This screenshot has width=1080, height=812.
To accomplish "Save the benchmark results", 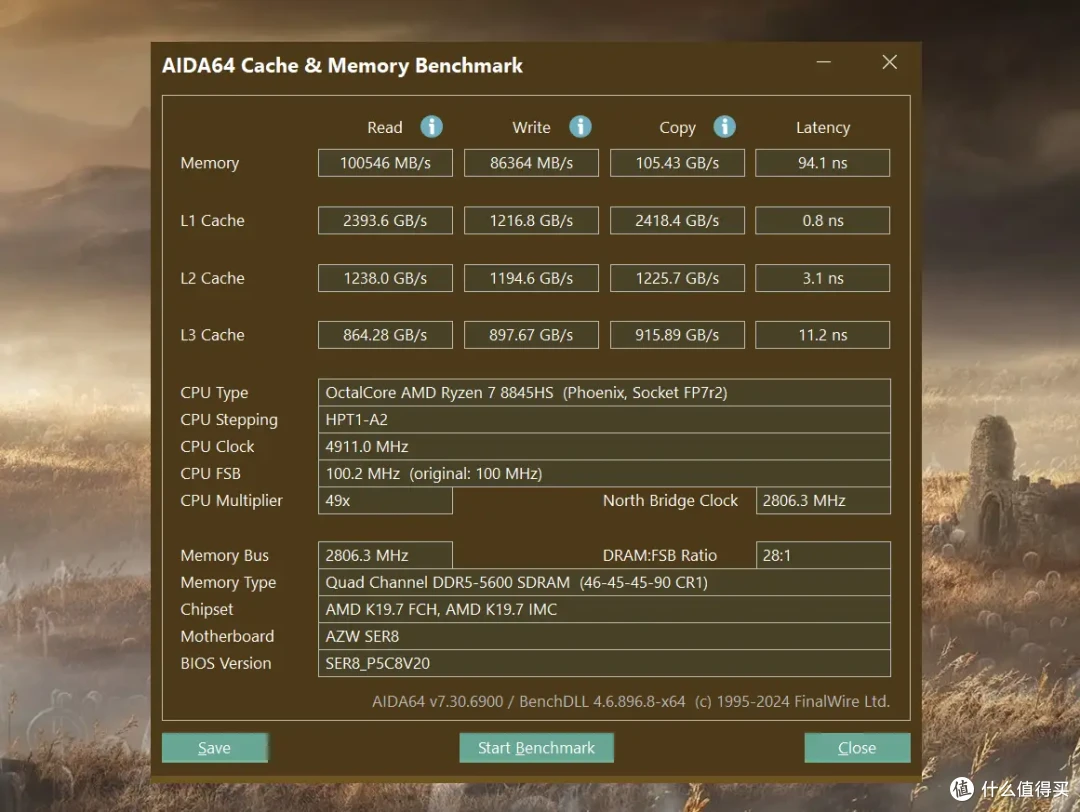I will point(214,747).
